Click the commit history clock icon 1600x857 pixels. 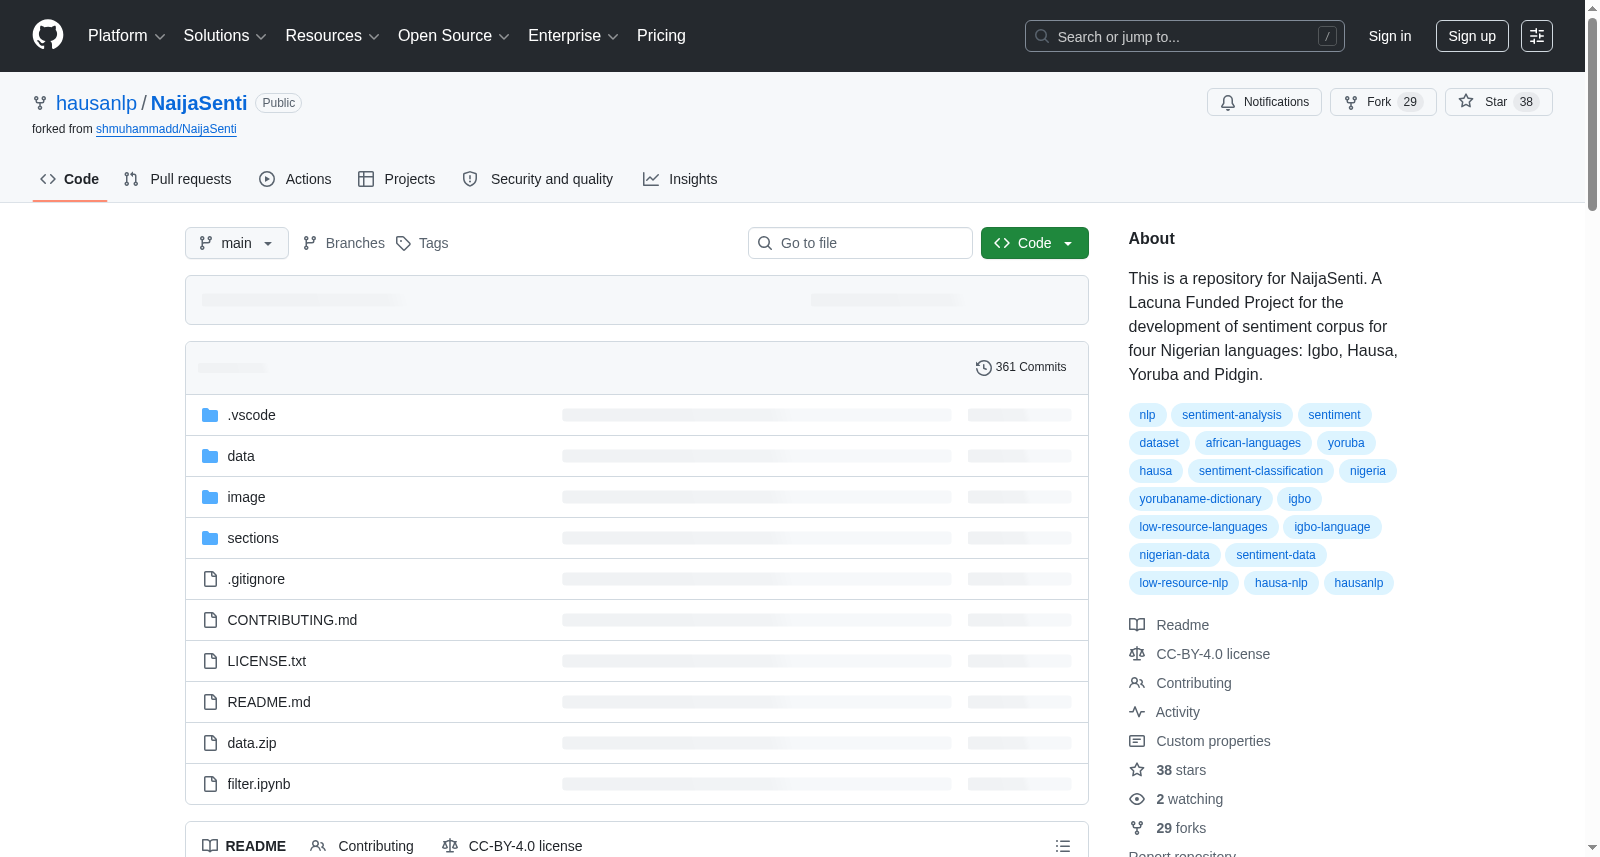click(983, 368)
